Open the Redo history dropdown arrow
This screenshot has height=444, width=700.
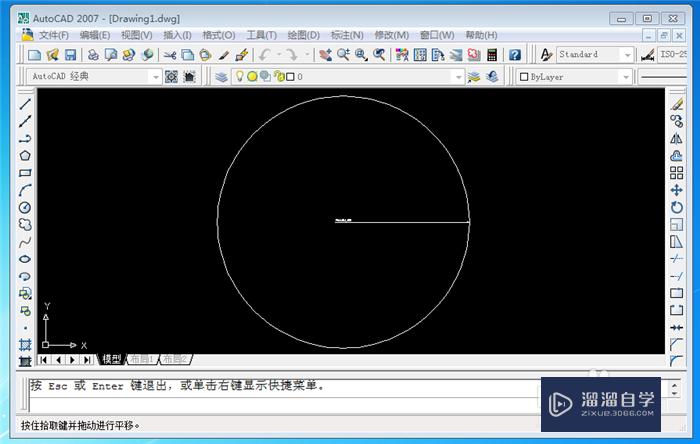tap(307, 55)
